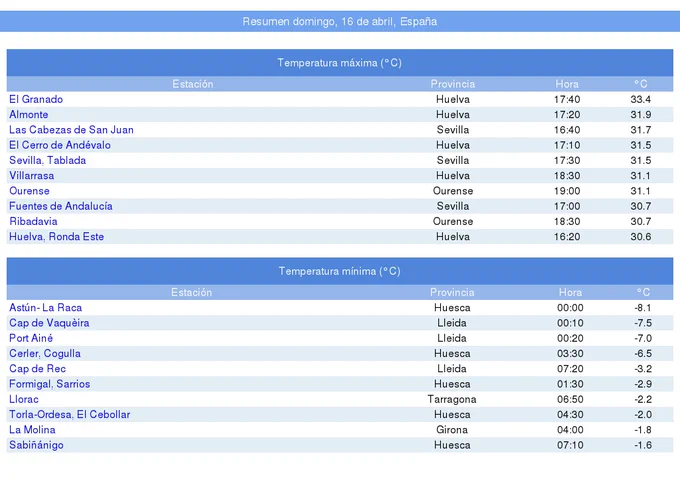Click the 31.9 value for Almonte
The image size is (680, 501).
click(x=641, y=115)
